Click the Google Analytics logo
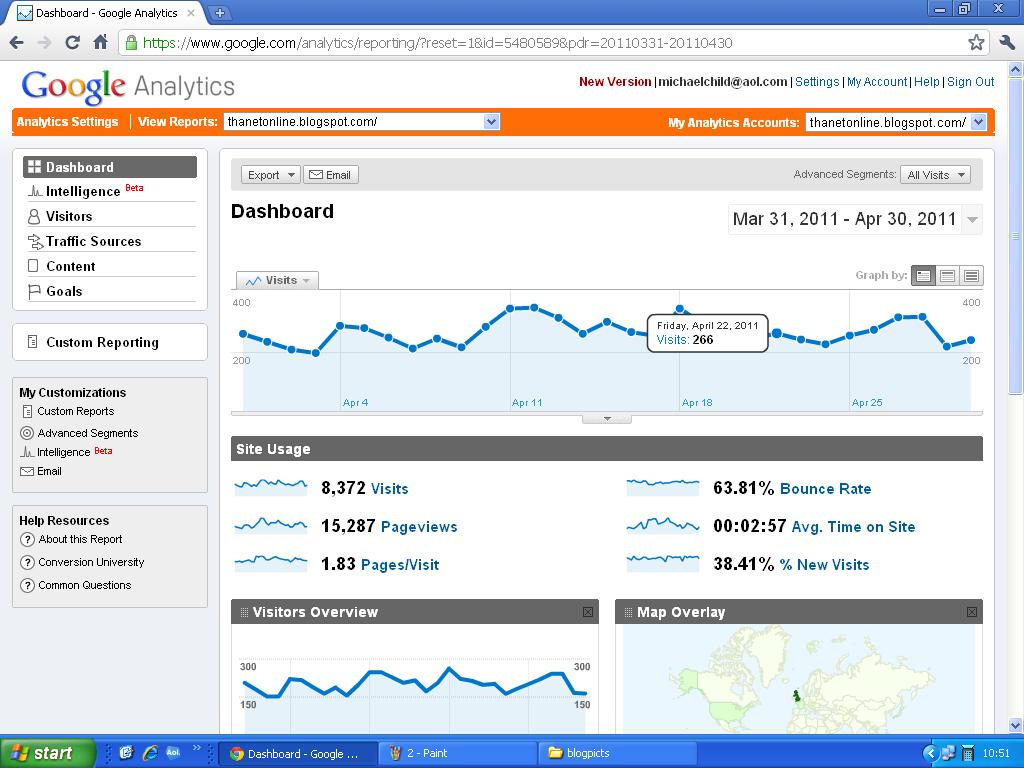This screenshot has height=768, width=1024. (x=128, y=86)
